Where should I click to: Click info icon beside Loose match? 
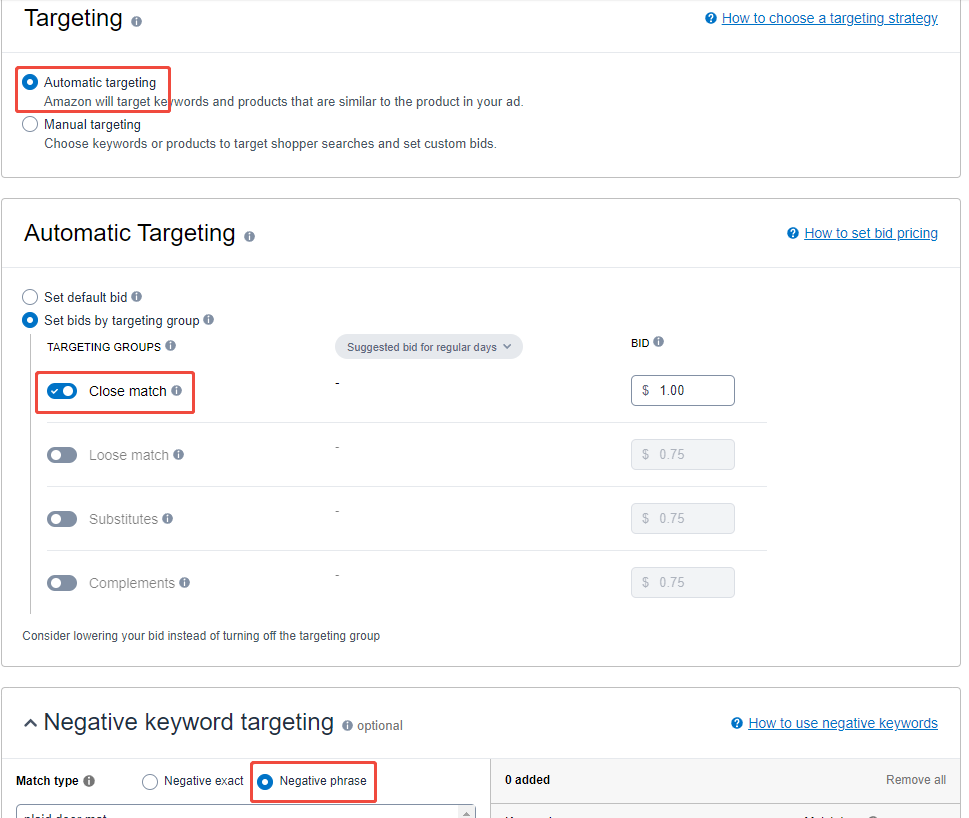(x=179, y=455)
